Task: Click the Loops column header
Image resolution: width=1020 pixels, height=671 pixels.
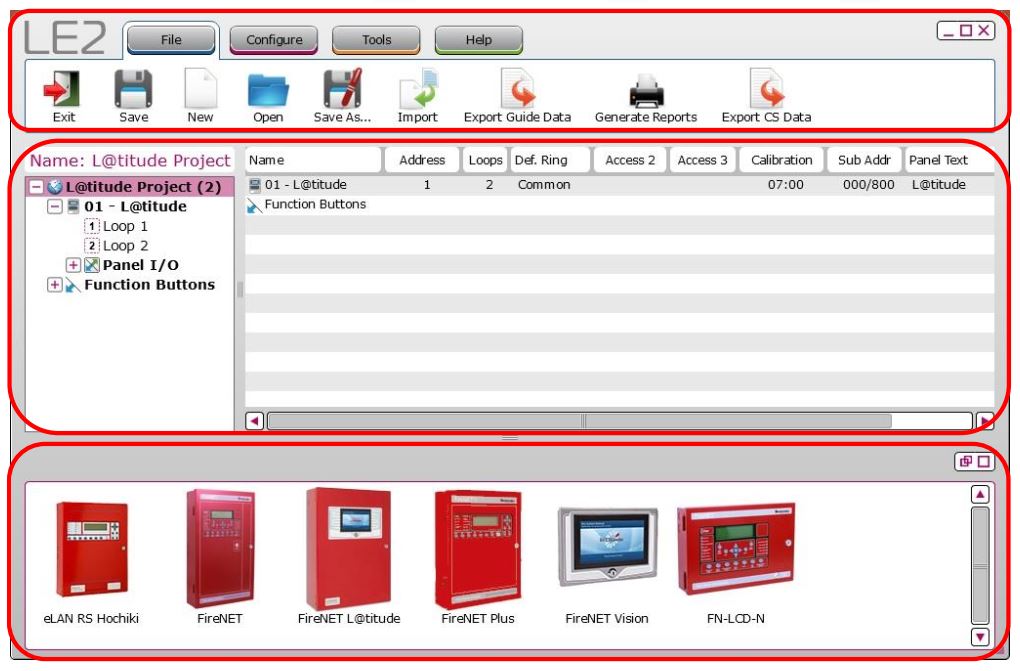Action: (485, 160)
